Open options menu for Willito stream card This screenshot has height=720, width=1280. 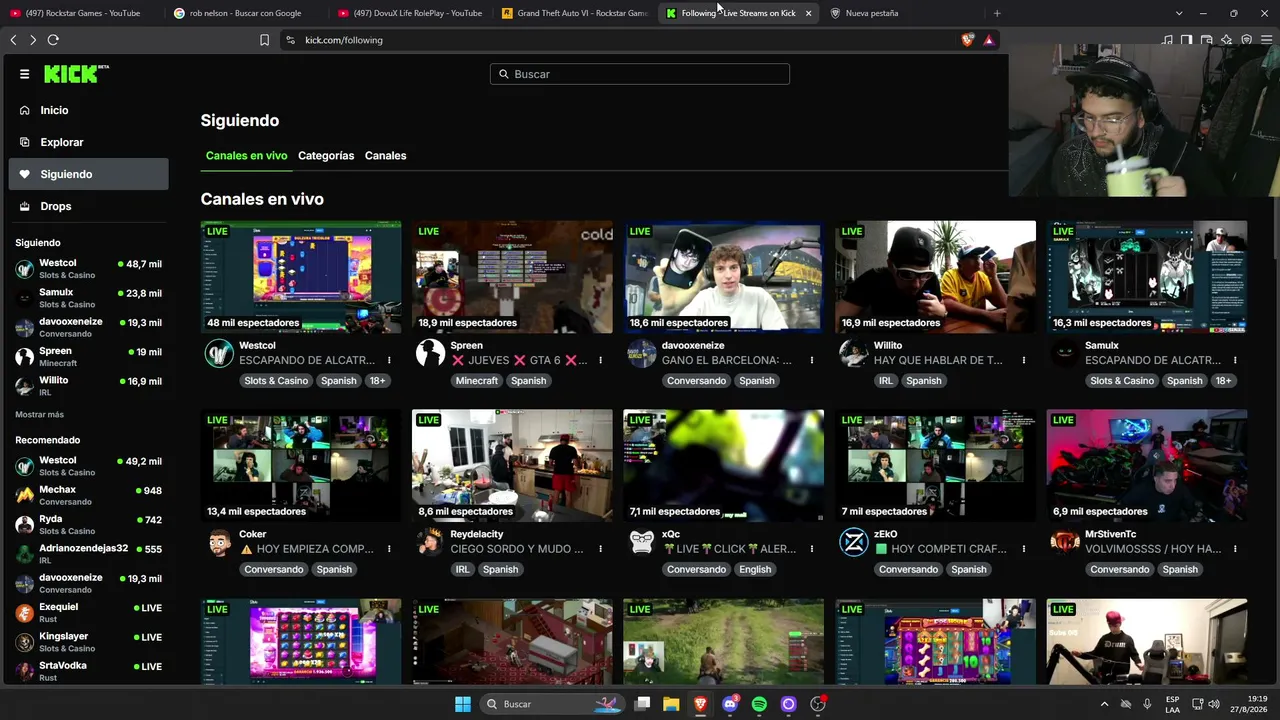tap(1023, 360)
